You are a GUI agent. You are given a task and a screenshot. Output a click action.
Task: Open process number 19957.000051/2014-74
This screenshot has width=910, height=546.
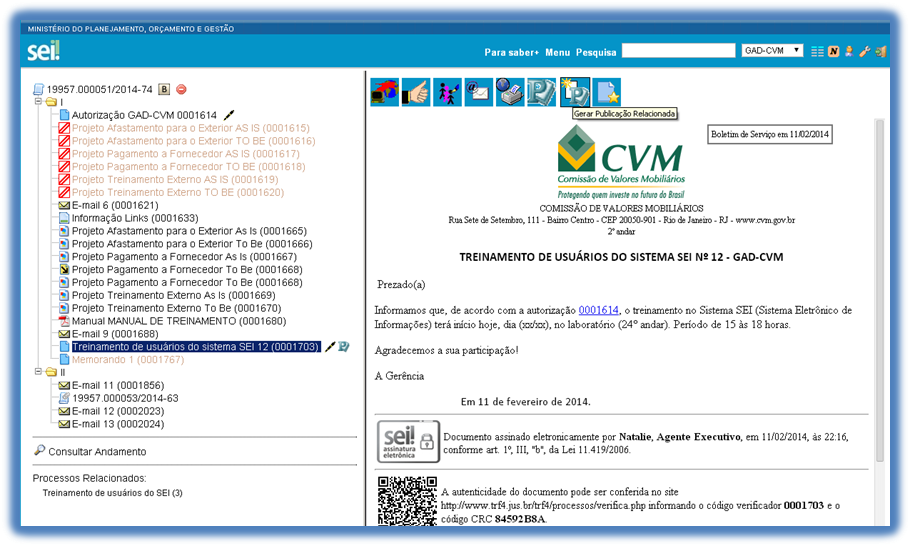[99, 89]
